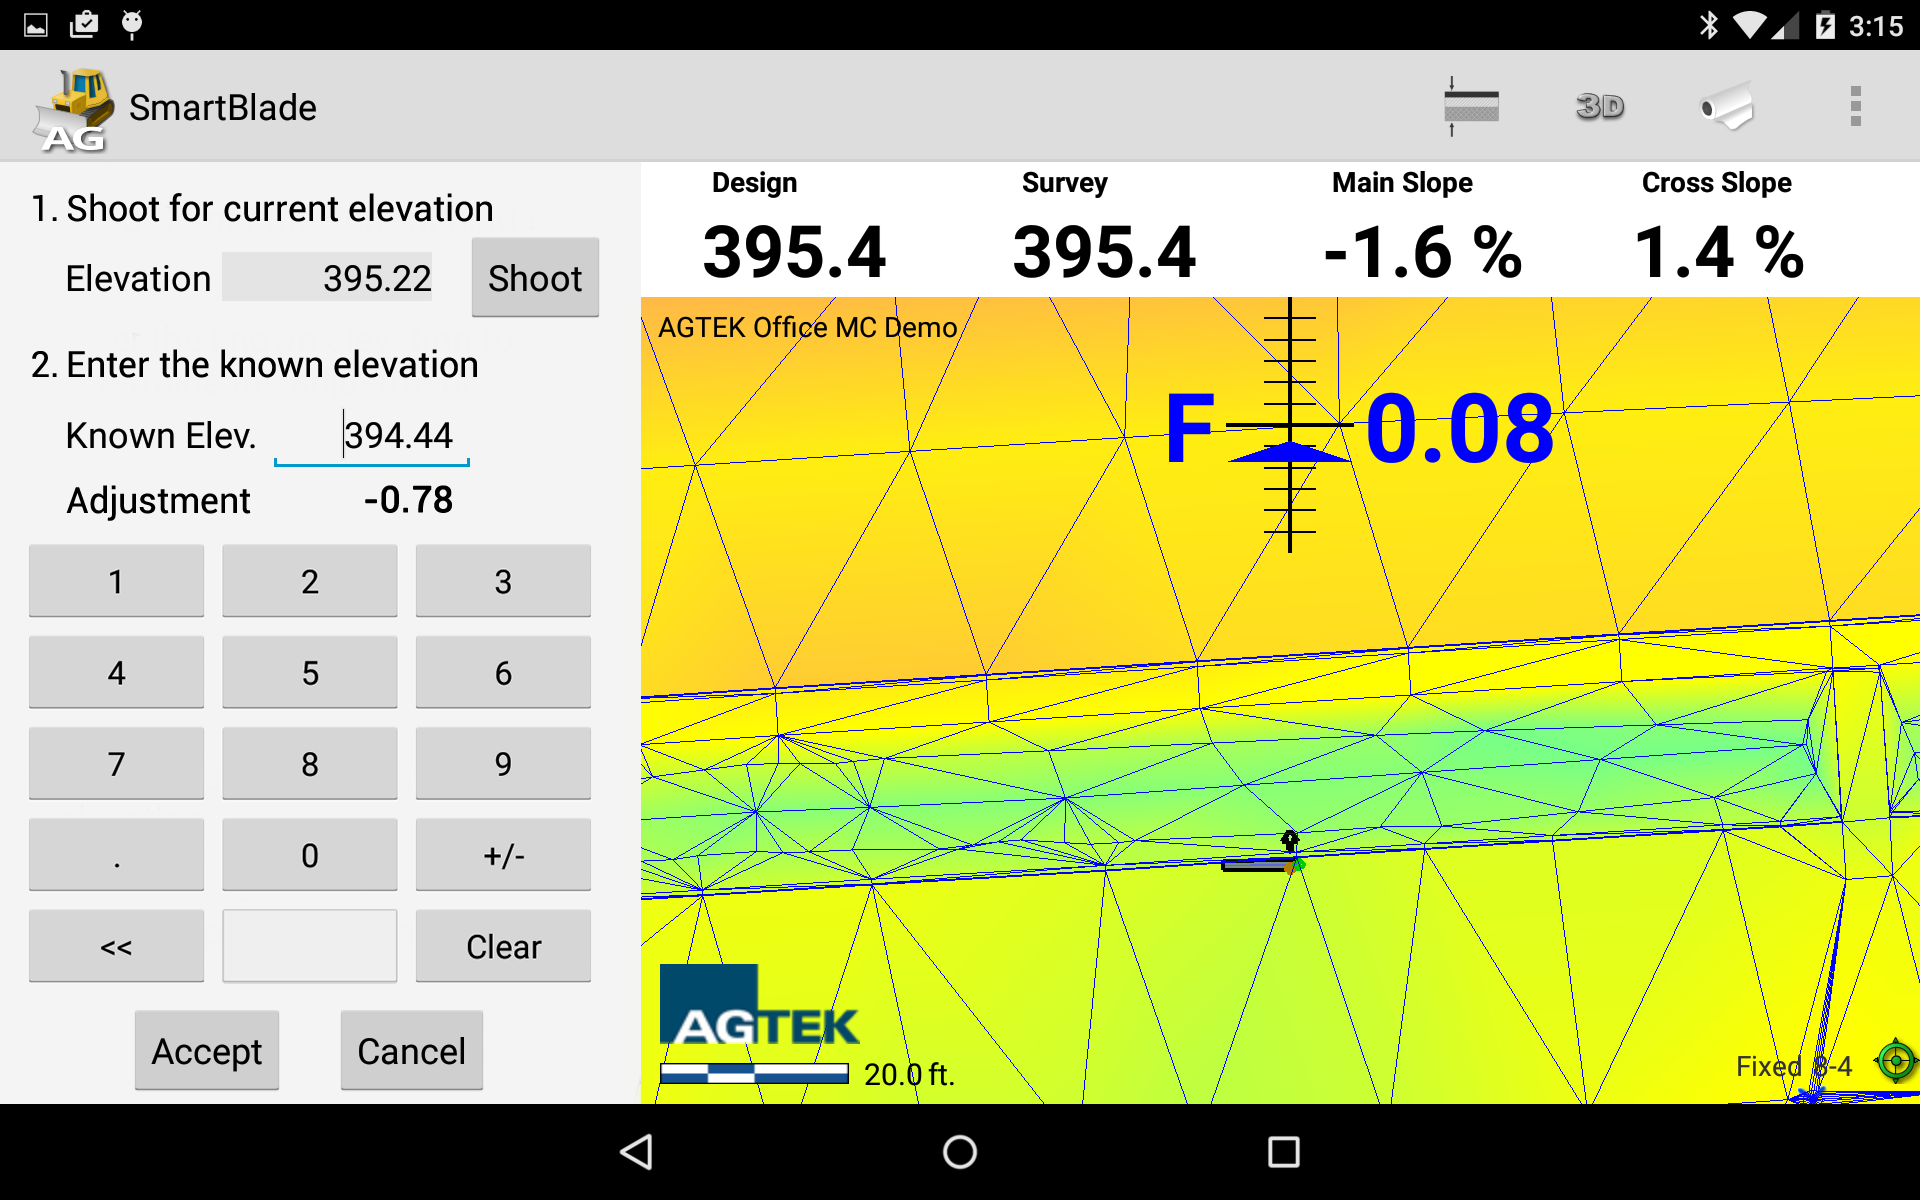Focus the Known Elev. input field

pos(372,436)
